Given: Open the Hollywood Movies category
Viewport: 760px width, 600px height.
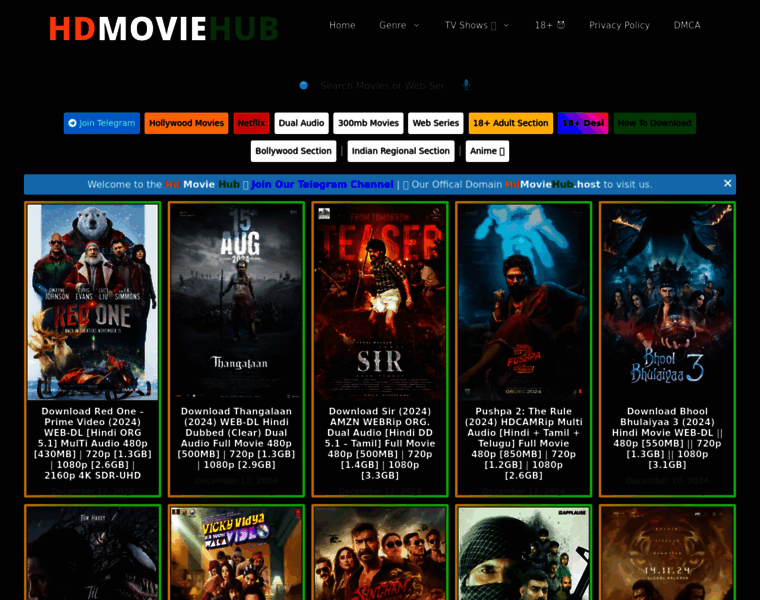Looking at the screenshot, I should tap(186, 123).
